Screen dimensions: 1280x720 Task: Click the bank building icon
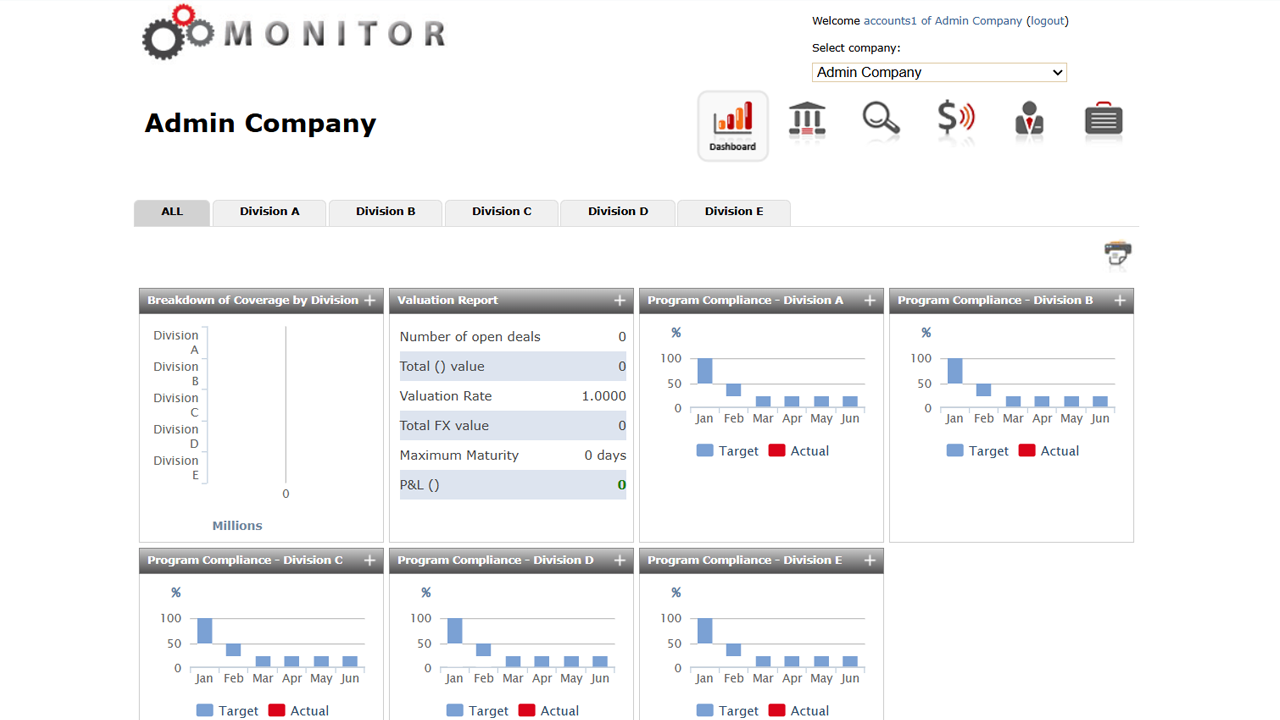point(807,121)
